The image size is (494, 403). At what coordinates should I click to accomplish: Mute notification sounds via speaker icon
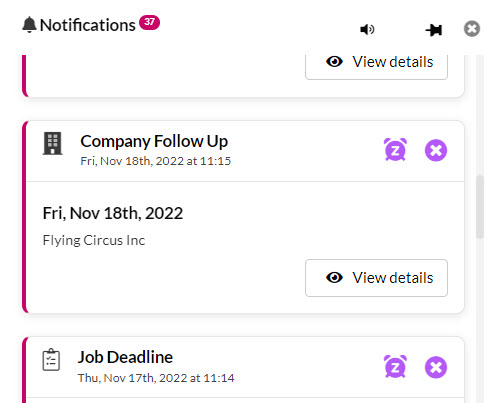pos(367,29)
